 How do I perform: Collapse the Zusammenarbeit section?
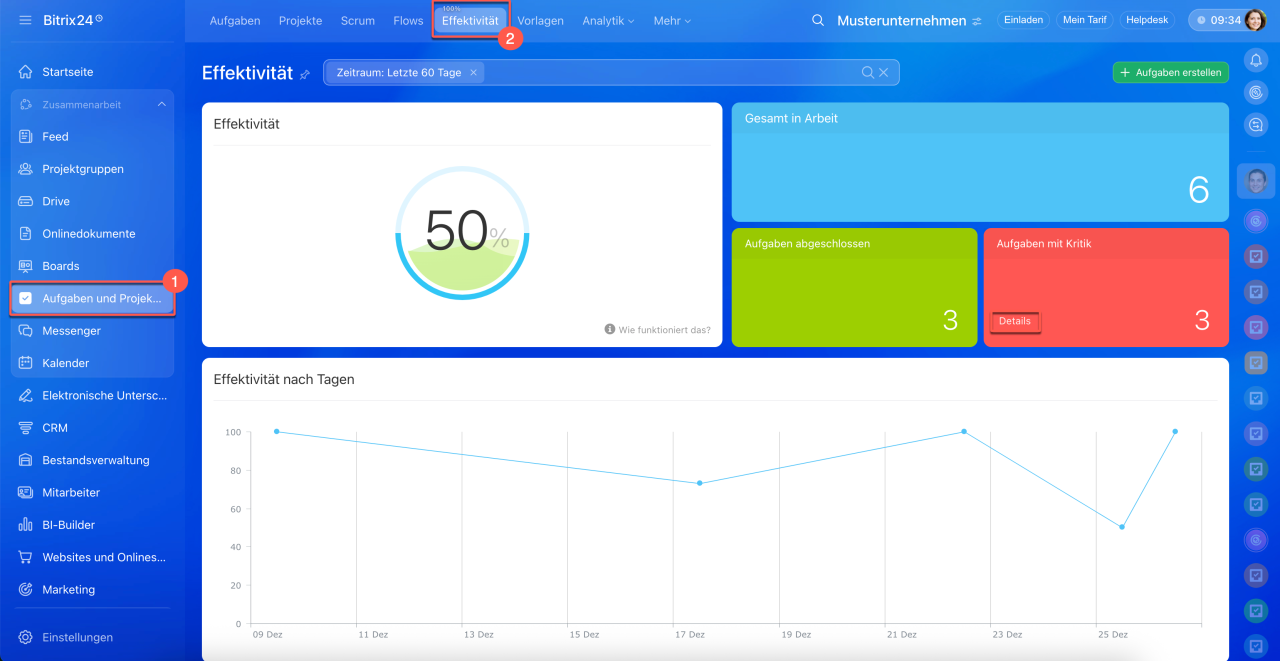pyautogui.click(x=162, y=105)
